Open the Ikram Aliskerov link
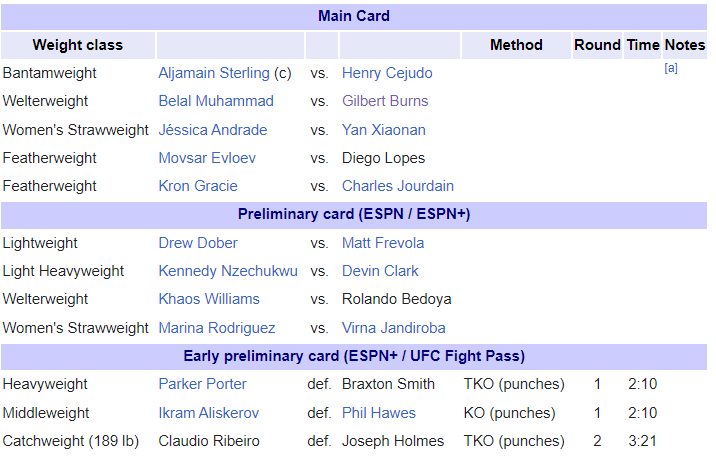The height and width of the screenshot is (465, 716). click(x=209, y=413)
